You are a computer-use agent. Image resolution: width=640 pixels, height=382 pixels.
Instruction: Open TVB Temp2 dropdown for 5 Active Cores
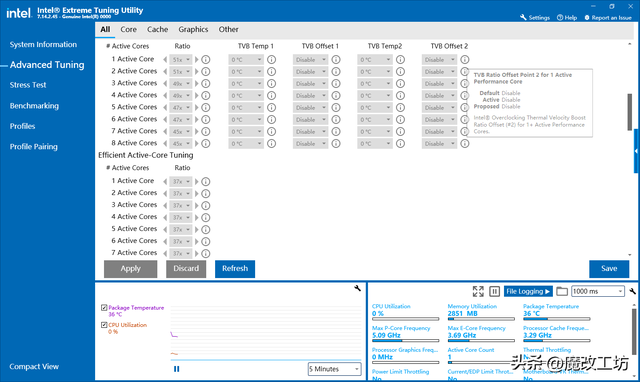375,108
